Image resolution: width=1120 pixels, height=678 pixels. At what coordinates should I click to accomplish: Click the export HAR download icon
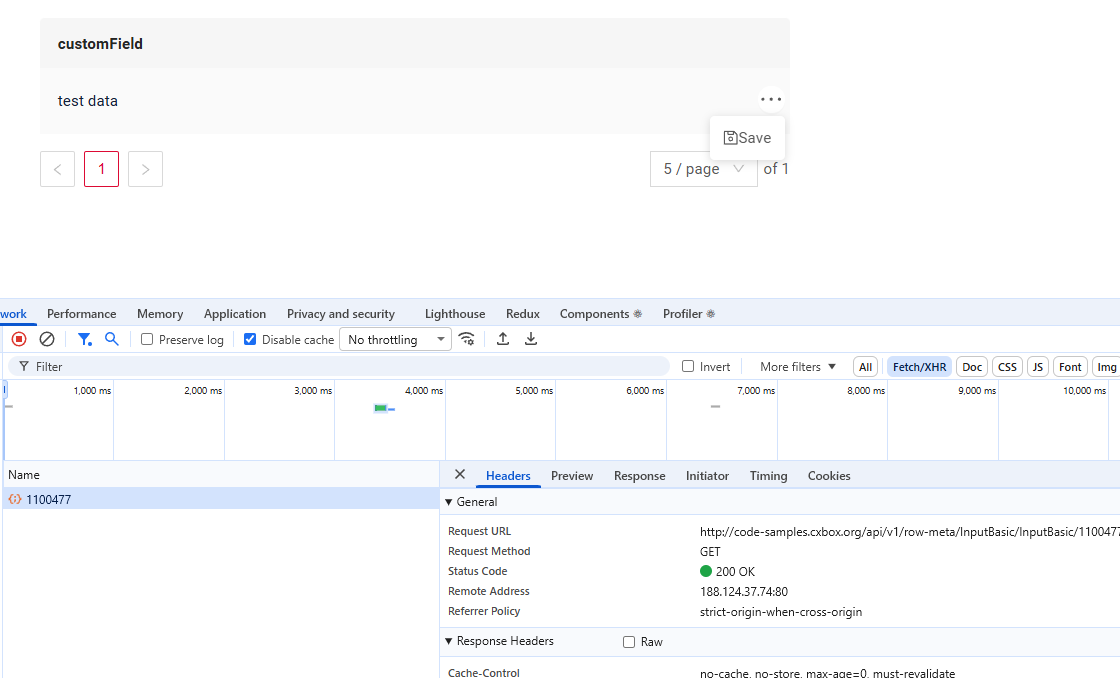pos(531,339)
